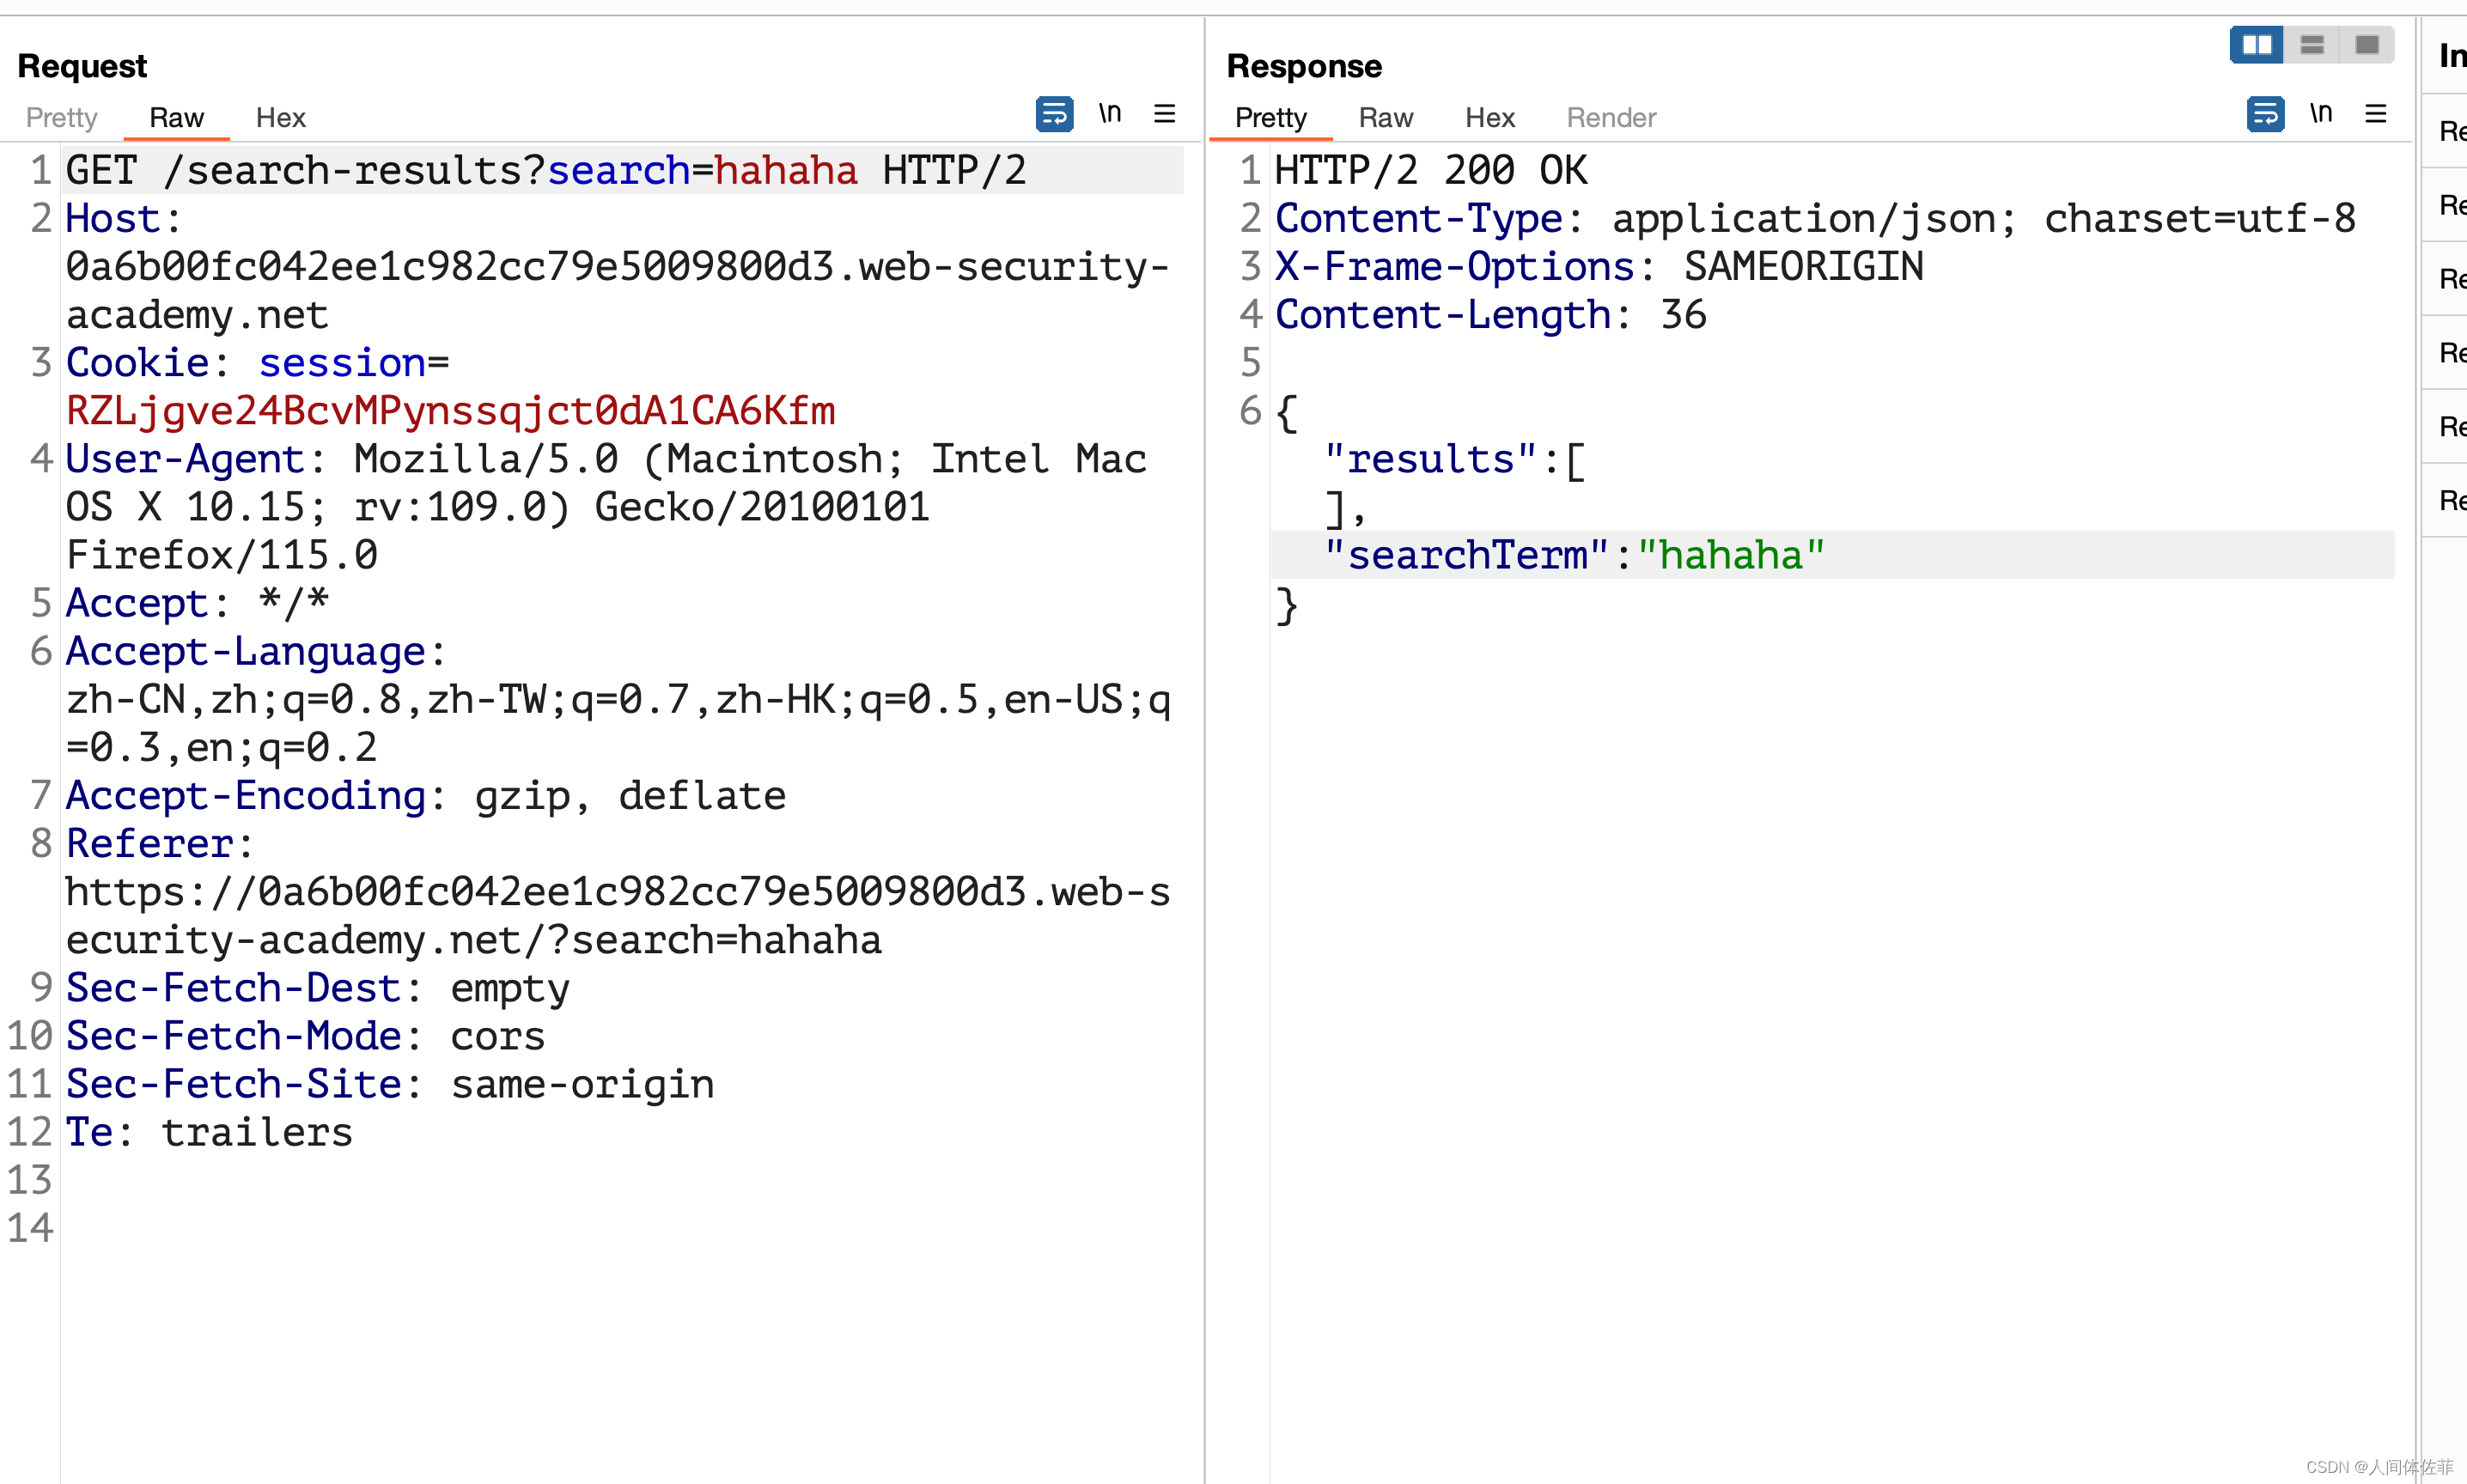The width and height of the screenshot is (2467, 1484).
Task: Switch Request view to Hex tab
Action: point(280,118)
